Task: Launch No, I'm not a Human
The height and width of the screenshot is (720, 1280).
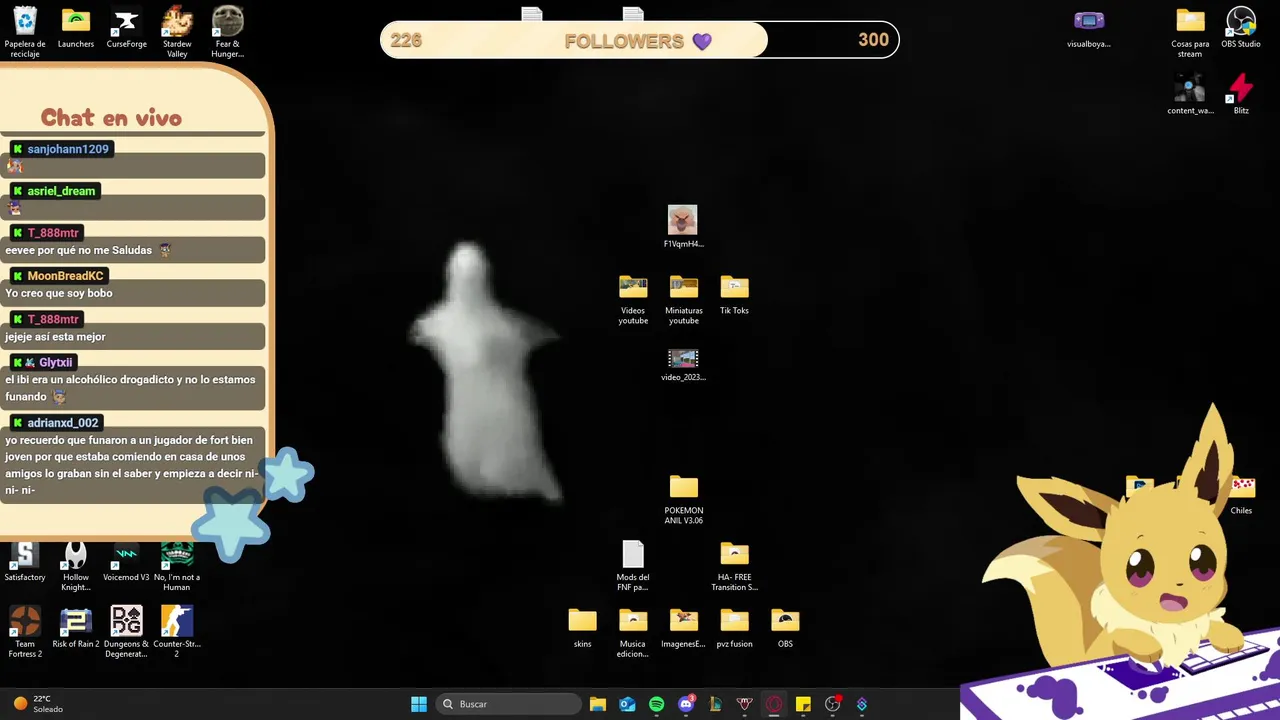Action: pyautogui.click(x=177, y=565)
